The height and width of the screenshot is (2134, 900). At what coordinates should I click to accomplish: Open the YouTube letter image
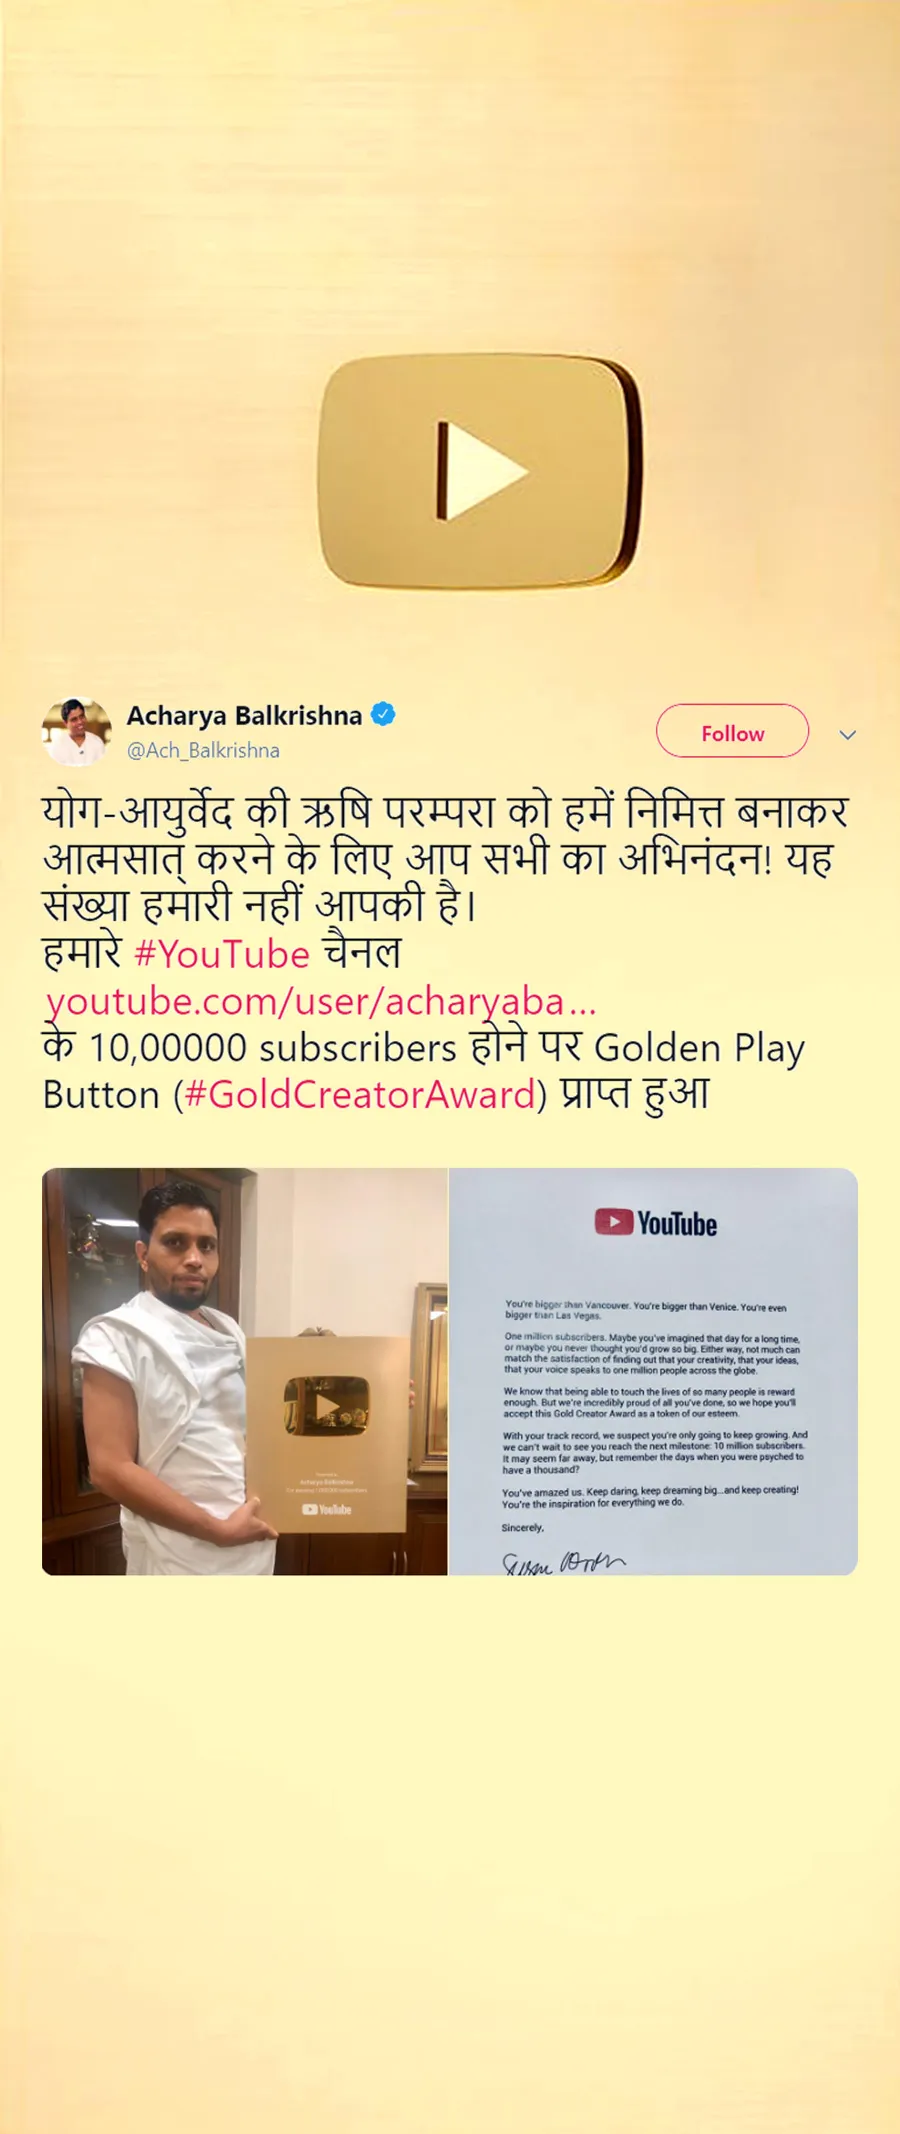[654, 1372]
